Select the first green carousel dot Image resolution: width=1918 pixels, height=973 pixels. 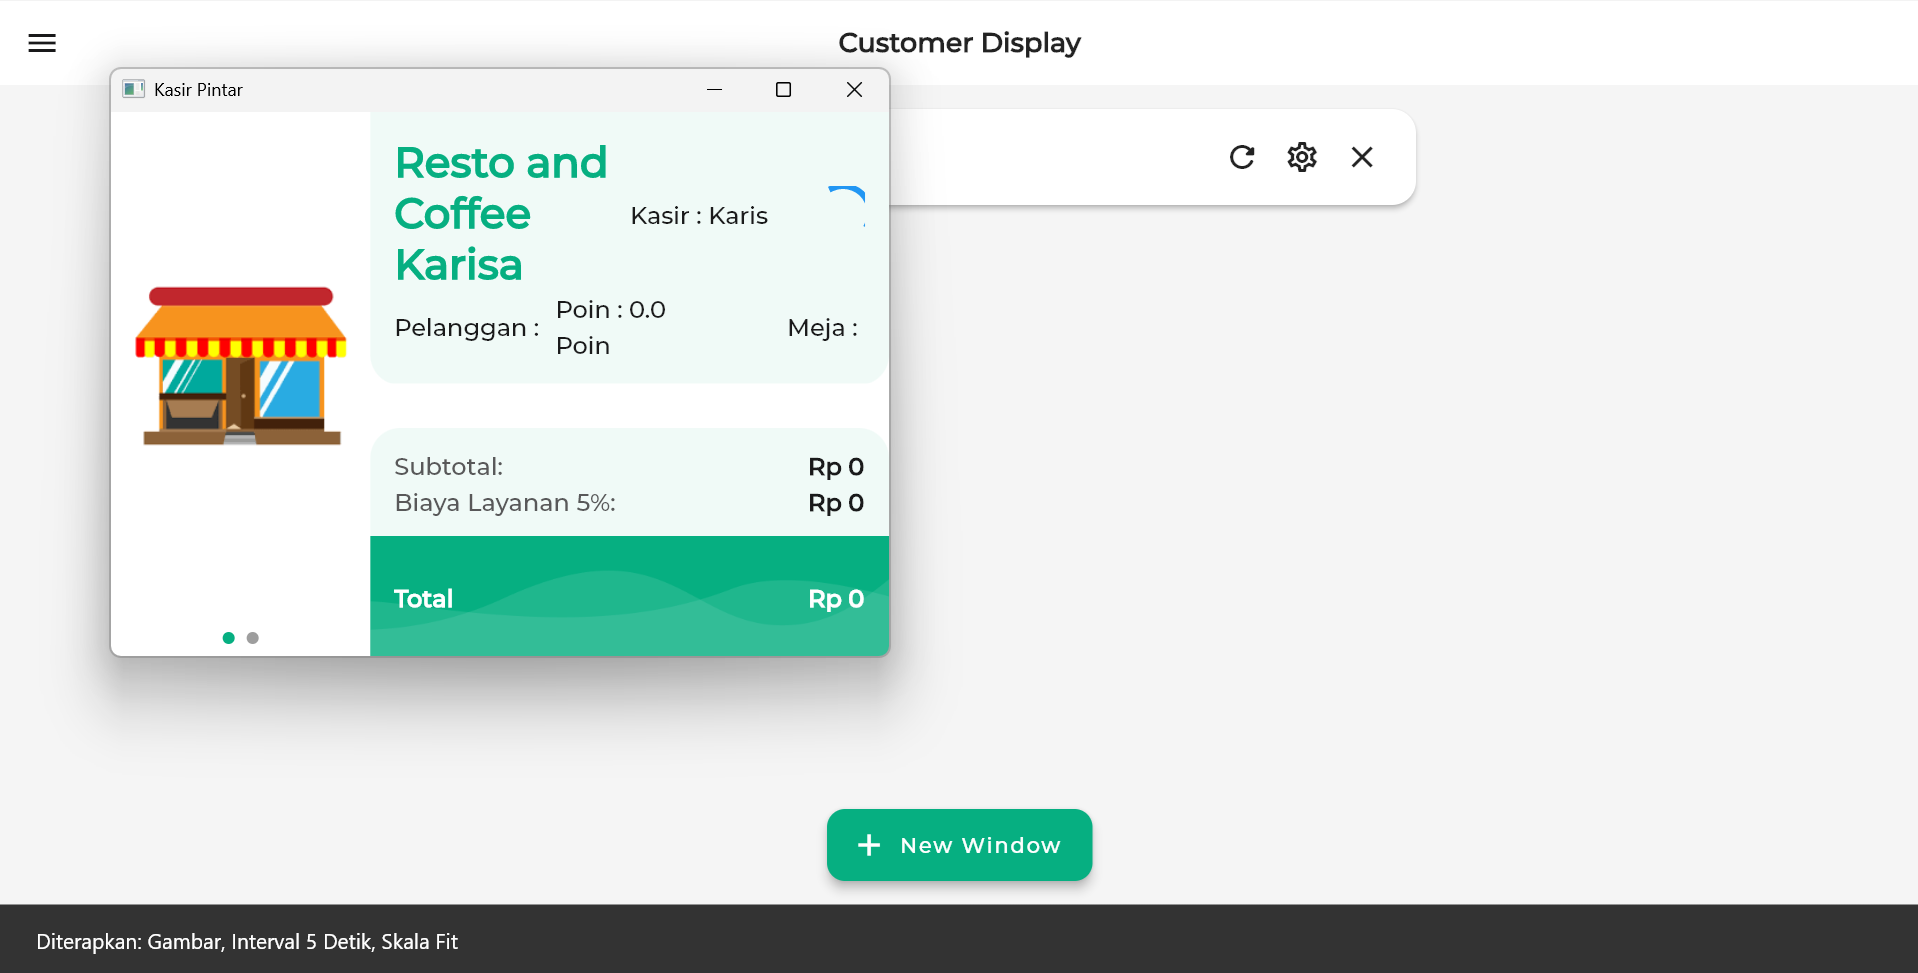pos(229,638)
